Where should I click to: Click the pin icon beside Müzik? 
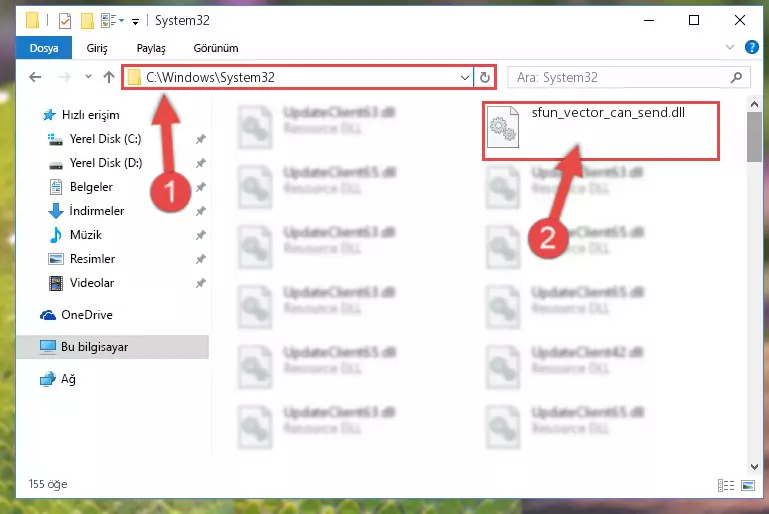[x=200, y=235]
